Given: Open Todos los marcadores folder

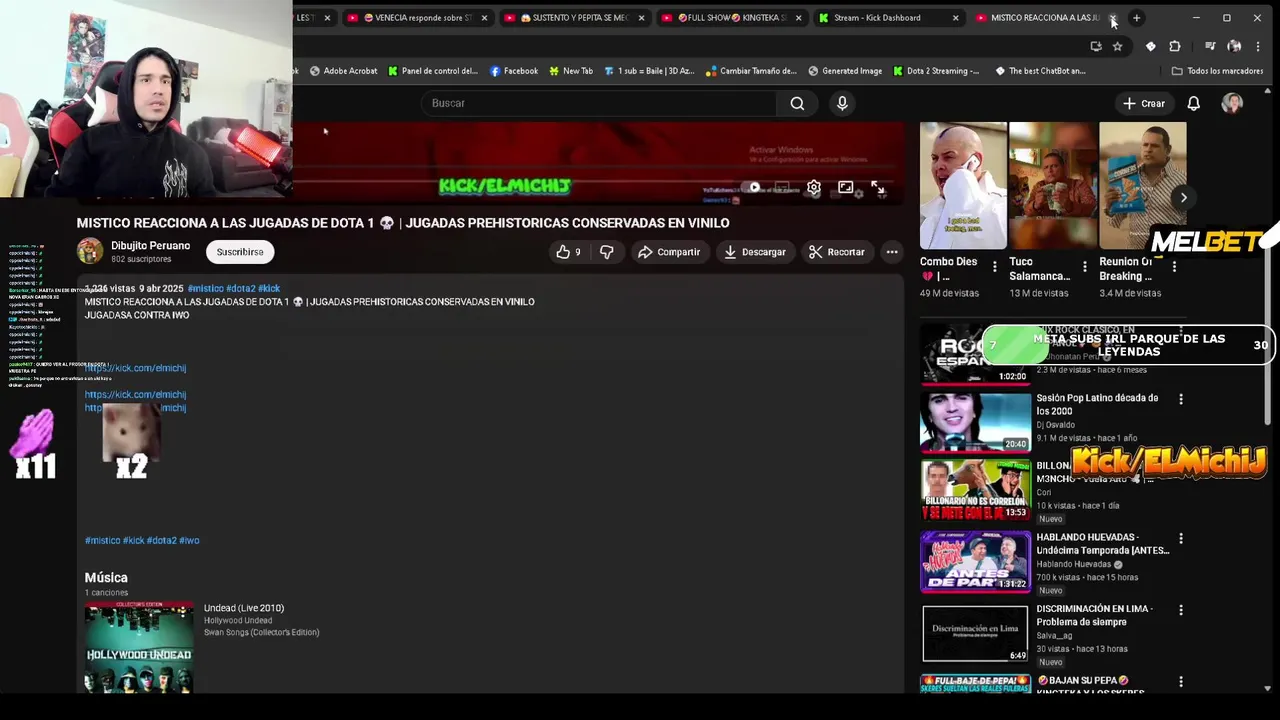Looking at the screenshot, I should (1217, 71).
